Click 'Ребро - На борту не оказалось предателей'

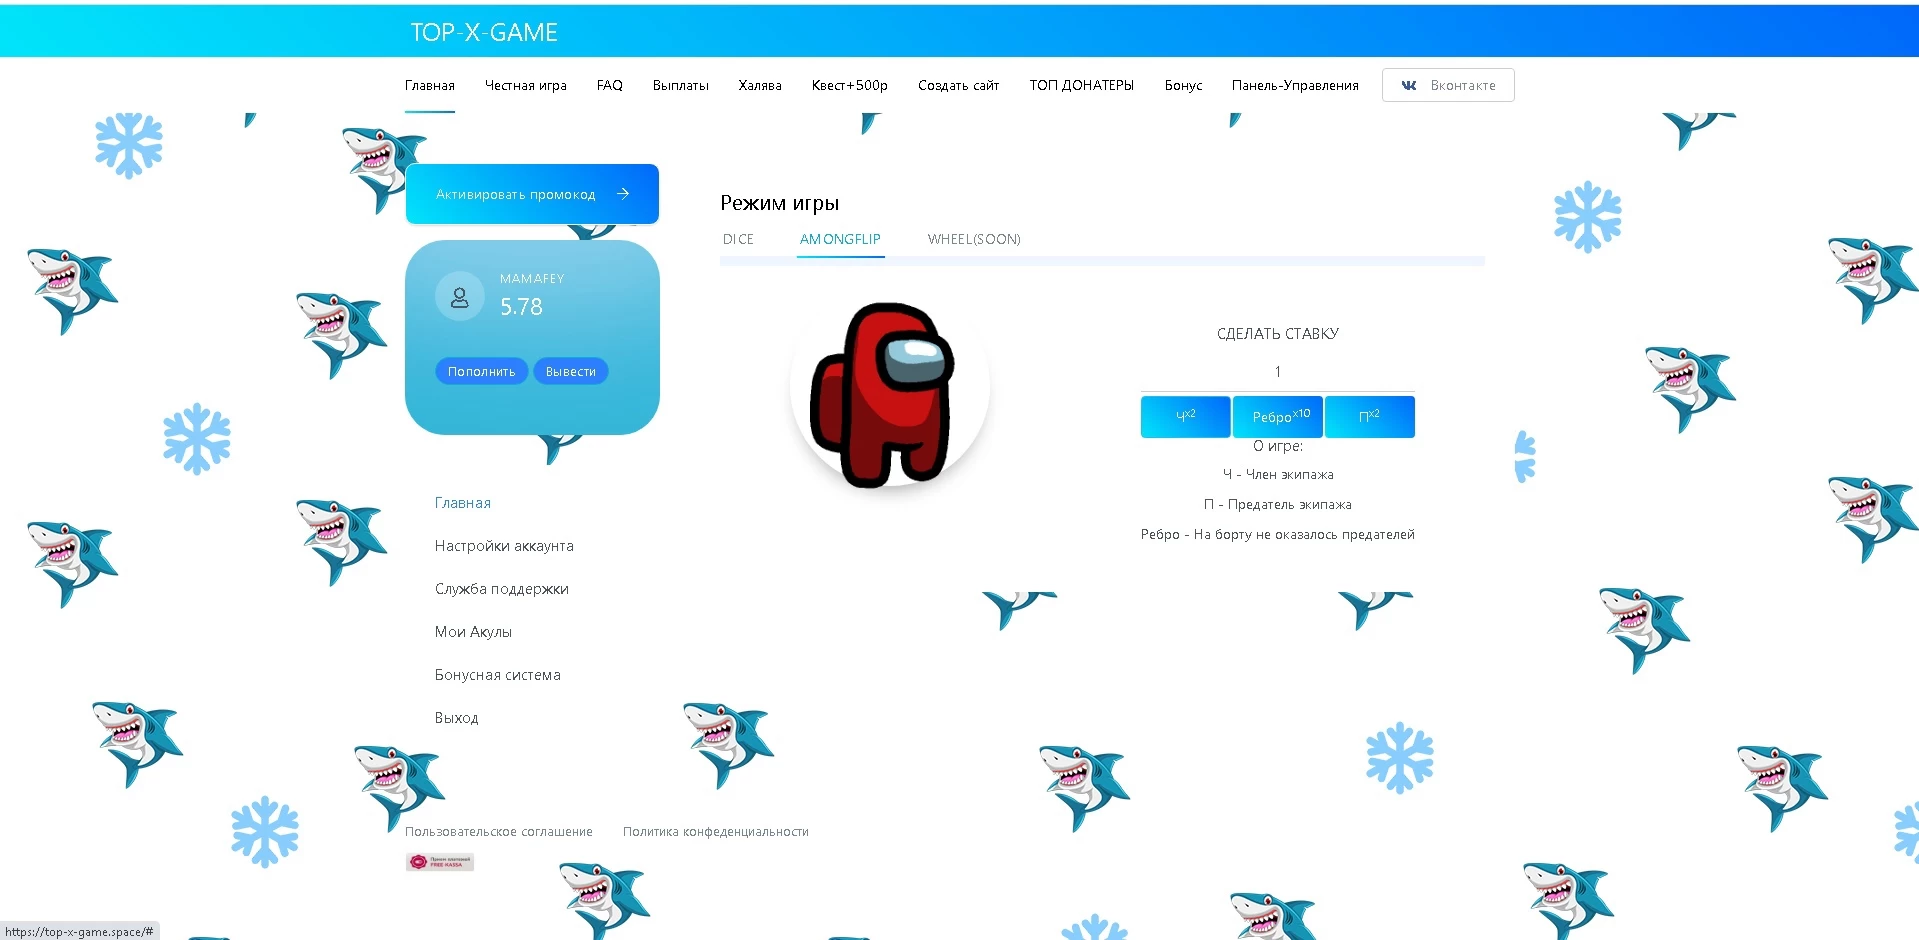[x=1278, y=535]
